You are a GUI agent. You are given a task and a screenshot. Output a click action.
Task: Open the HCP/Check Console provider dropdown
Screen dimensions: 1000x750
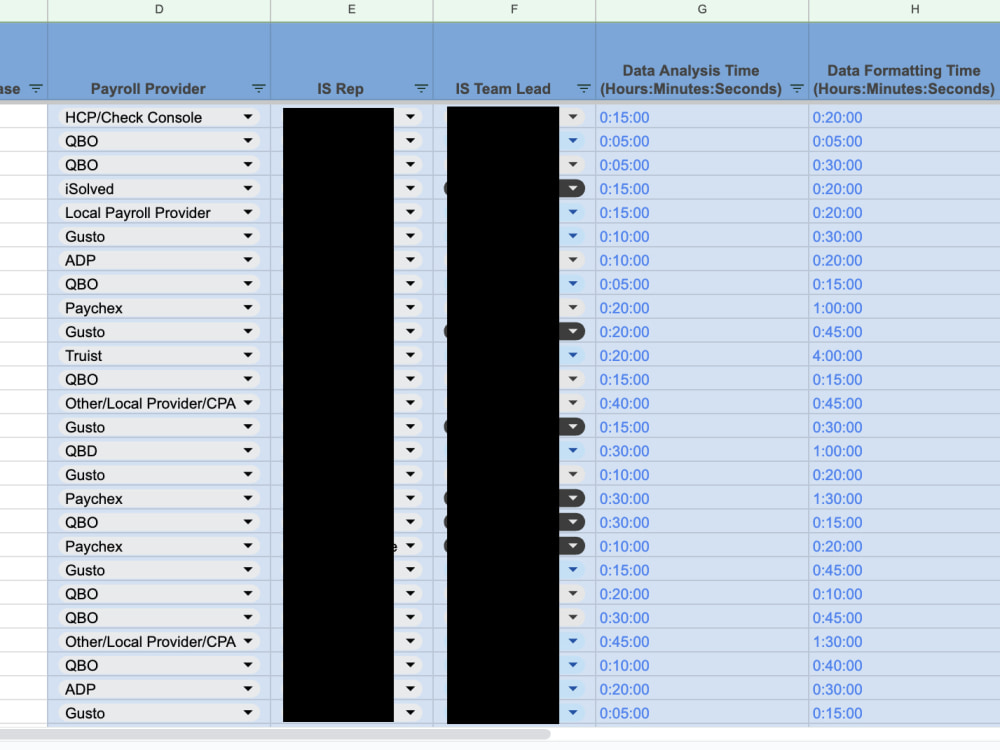tap(248, 117)
